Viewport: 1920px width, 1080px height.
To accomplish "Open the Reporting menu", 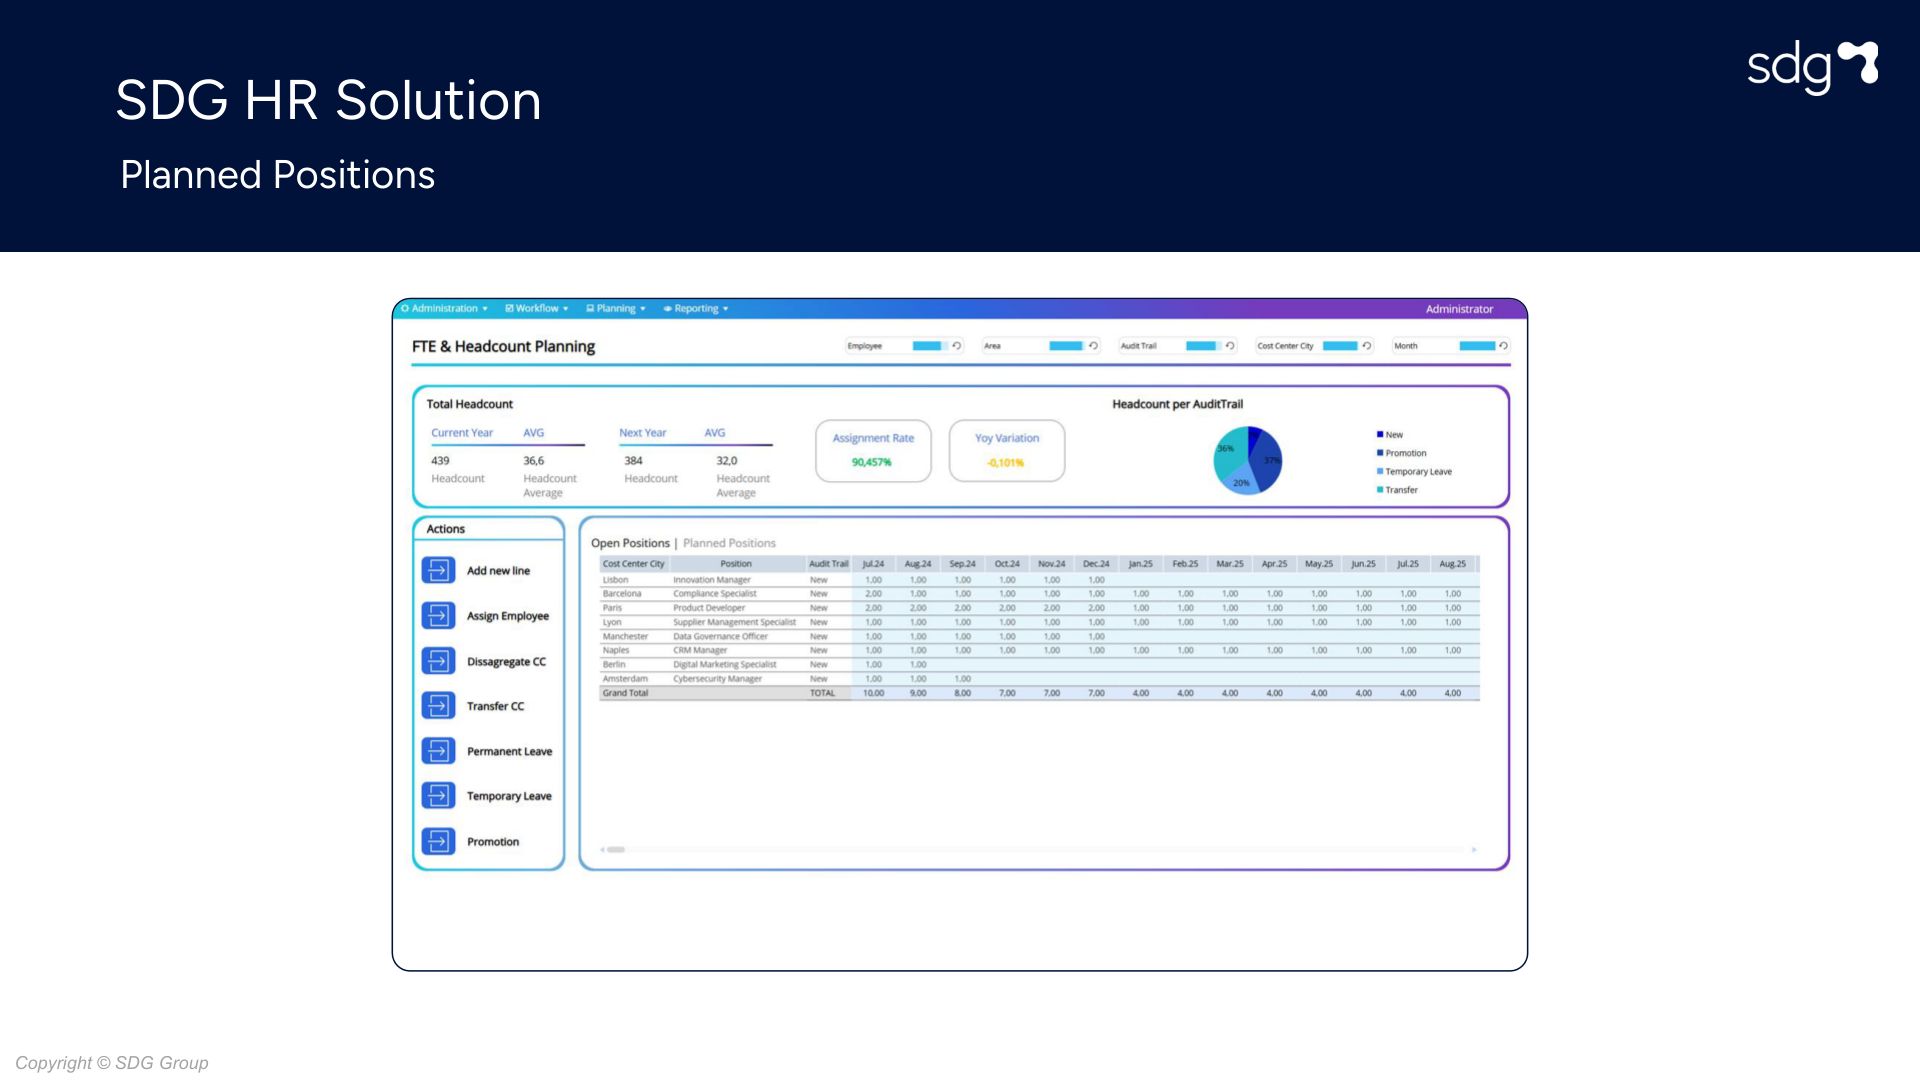I will (696, 309).
